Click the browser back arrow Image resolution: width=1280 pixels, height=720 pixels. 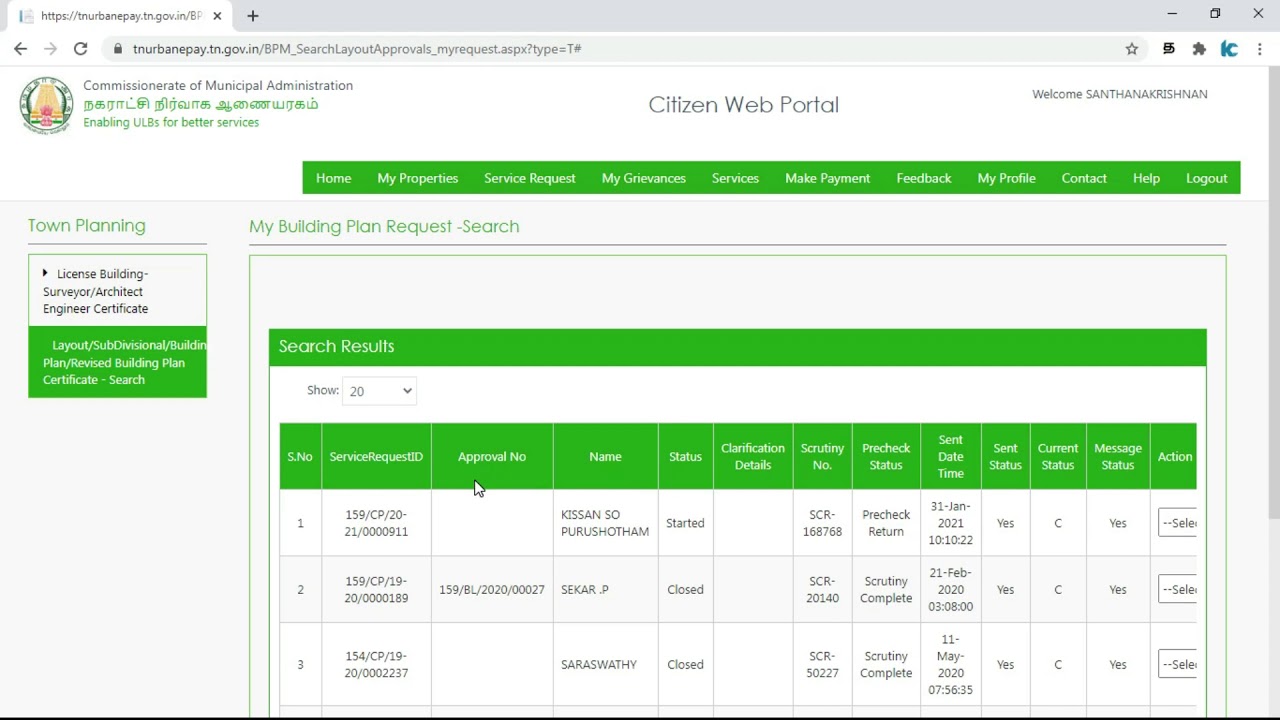pos(20,49)
